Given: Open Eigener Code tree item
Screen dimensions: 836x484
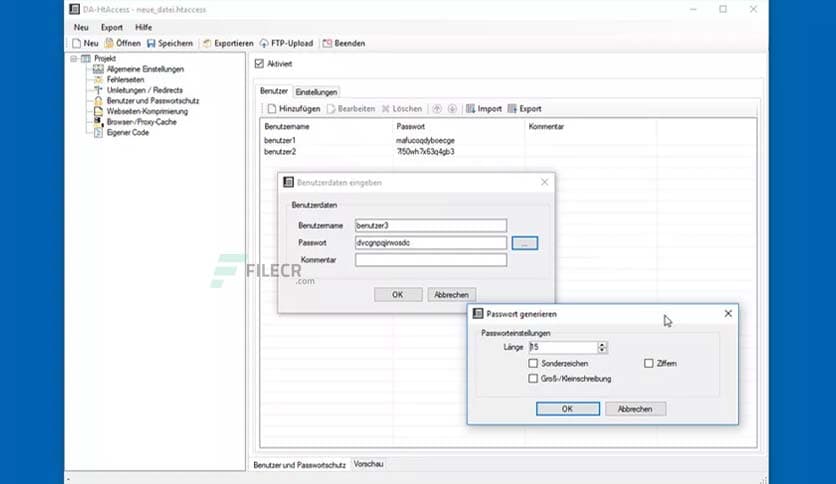Looking at the screenshot, I should coord(127,133).
